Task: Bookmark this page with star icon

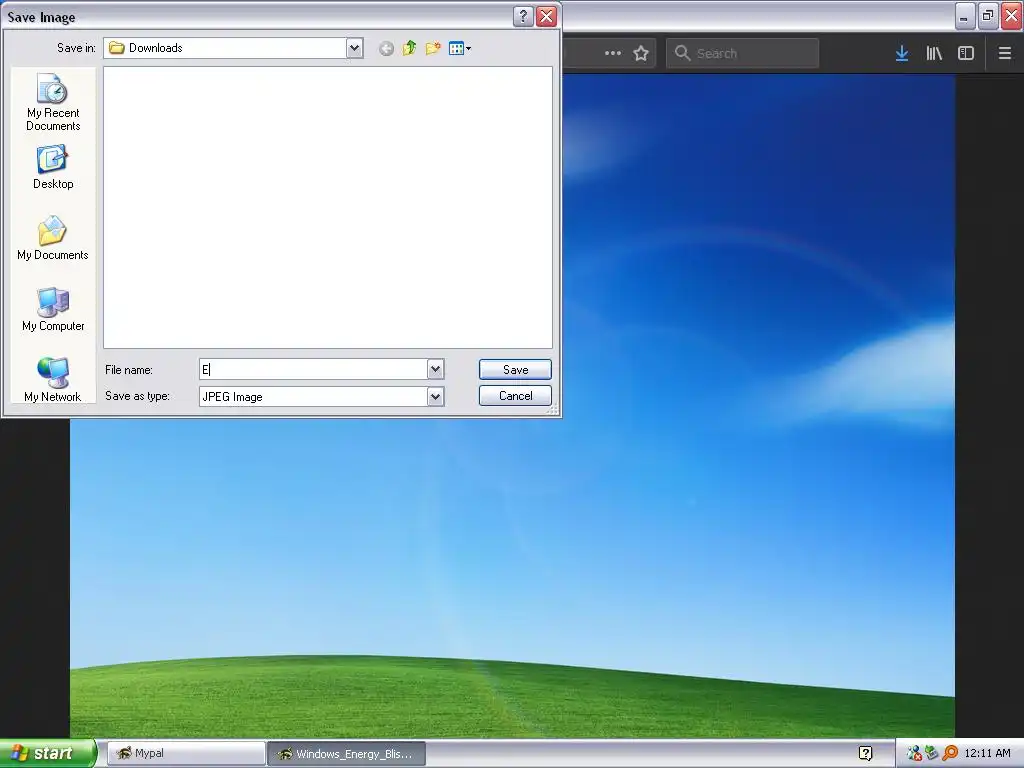Action: (x=641, y=54)
